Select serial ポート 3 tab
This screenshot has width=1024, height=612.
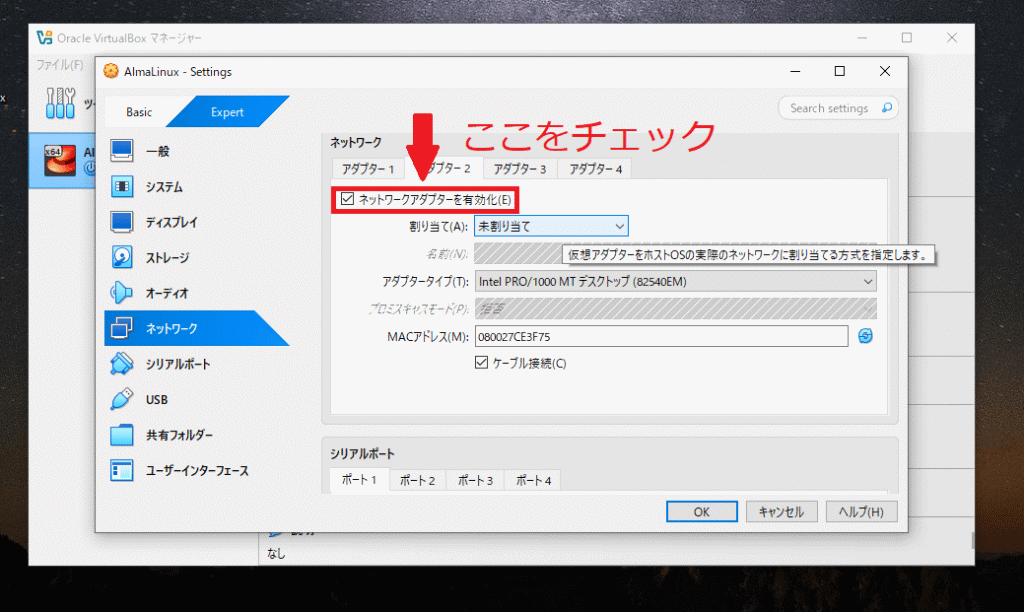pyautogui.click(x=475, y=481)
